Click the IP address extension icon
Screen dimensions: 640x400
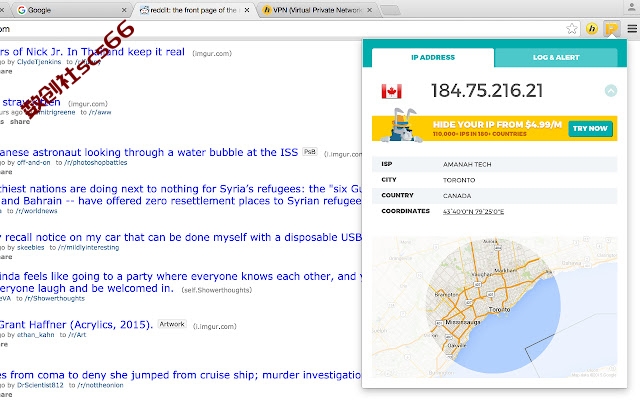tap(611, 29)
